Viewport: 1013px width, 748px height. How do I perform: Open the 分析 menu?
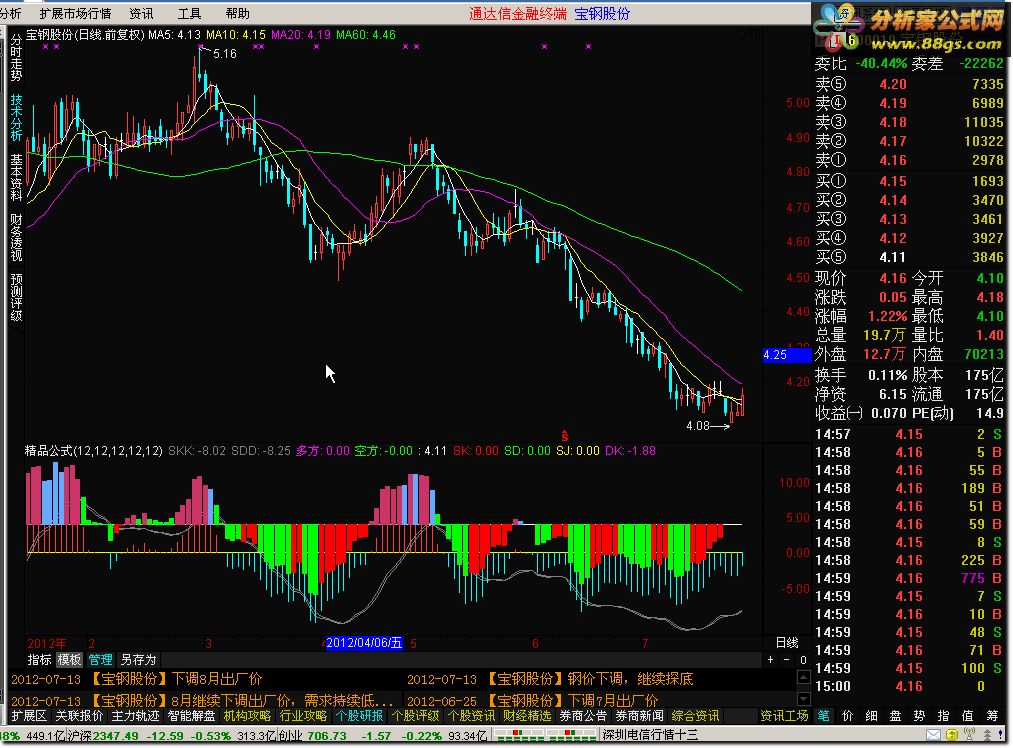[x=10, y=14]
